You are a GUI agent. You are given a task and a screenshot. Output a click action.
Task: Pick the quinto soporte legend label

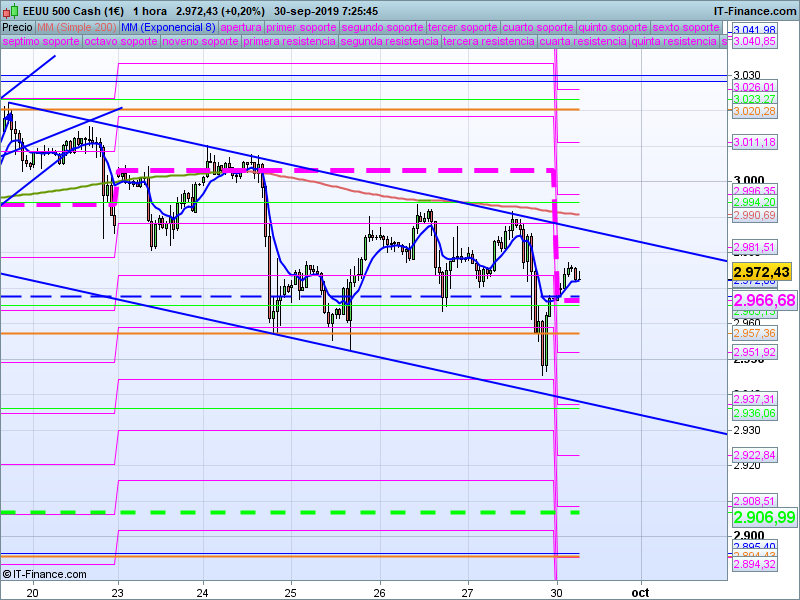[613, 27]
